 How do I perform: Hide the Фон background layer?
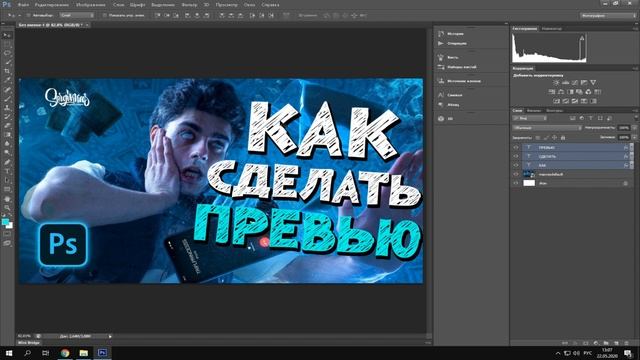pyautogui.click(x=516, y=183)
